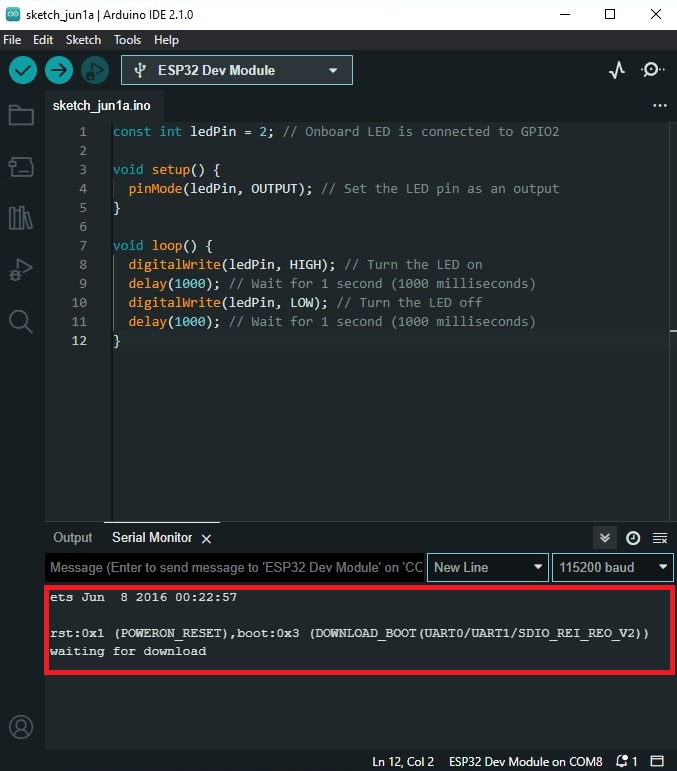677x771 pixels.
Task: Click the 'digitalWrite(ledPin, LOW);' statement
Action: pyautogui.click(x=228, y=302)
